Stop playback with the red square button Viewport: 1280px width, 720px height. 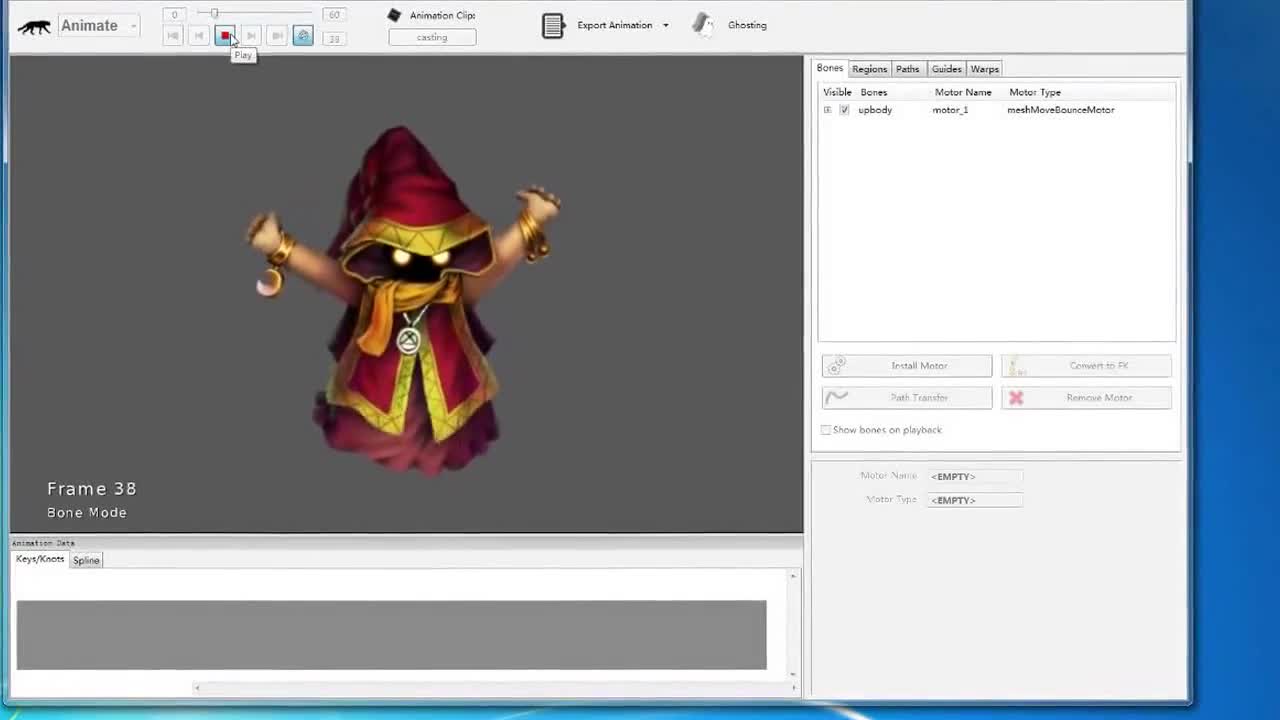pyautogui.click(x=225, y=36)
